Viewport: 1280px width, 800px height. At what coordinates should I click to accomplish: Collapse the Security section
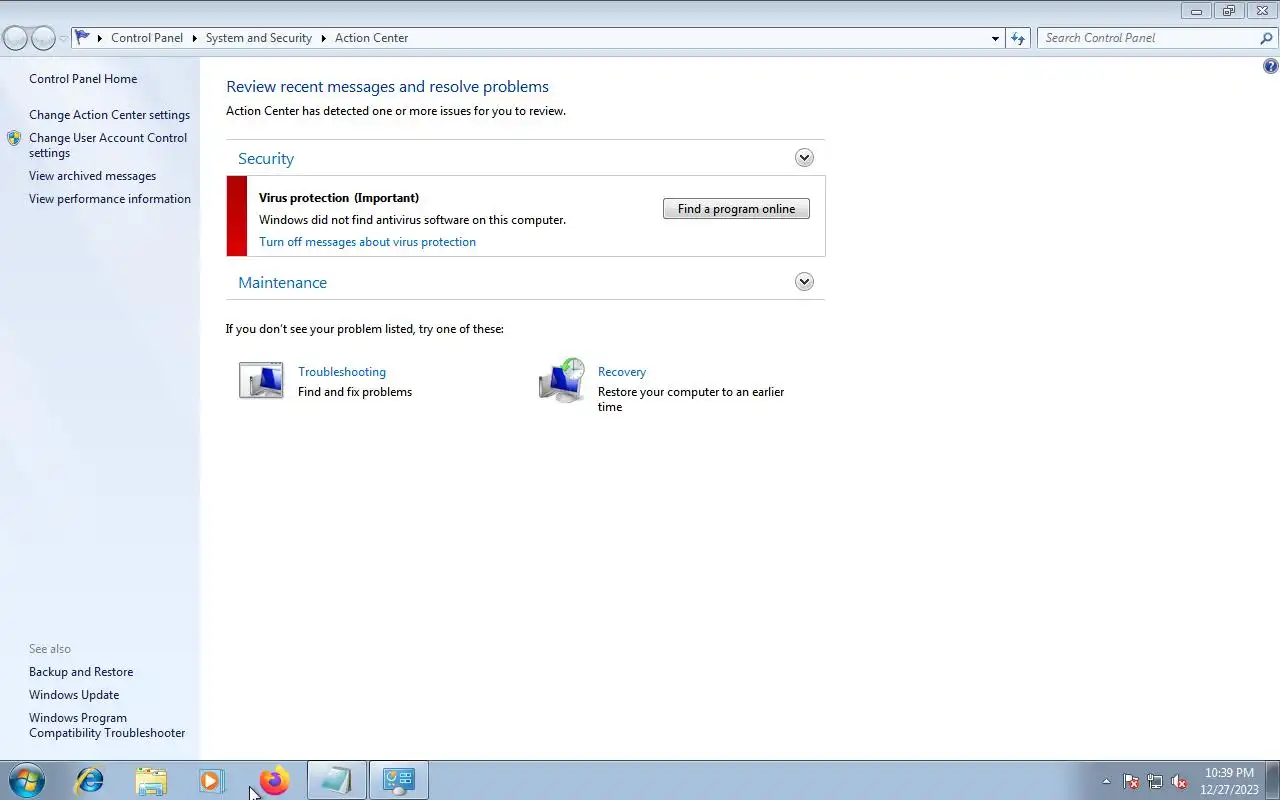tap(804, 158)
